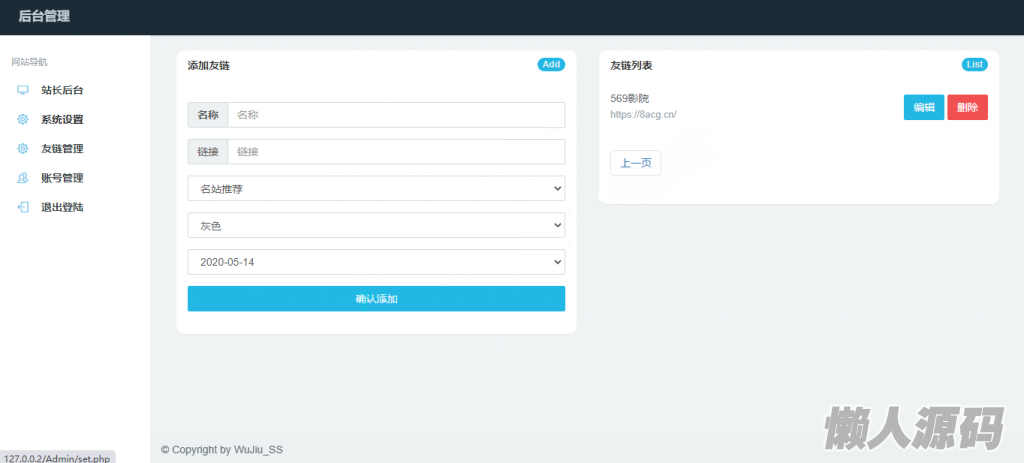Screen dimensions: 1024x463
Task: Click the 后台管理 header title
Action: pos(44,16)
